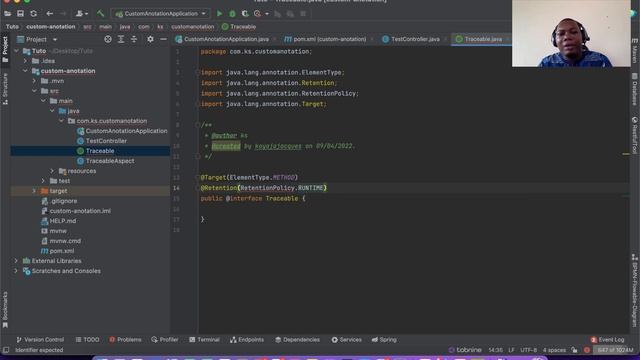Collapse all items in Project panel
The height and width of the screenshot is (360, 640).
click(134, 39)
